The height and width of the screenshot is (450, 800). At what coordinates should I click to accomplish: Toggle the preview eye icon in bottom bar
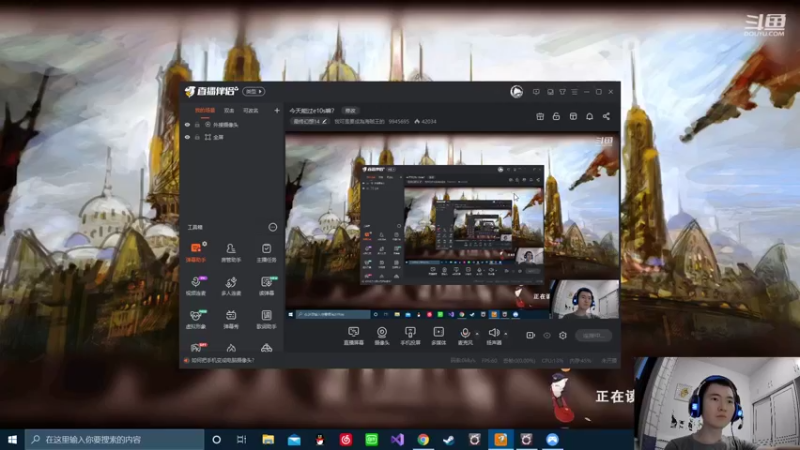[x=547, y=335]
